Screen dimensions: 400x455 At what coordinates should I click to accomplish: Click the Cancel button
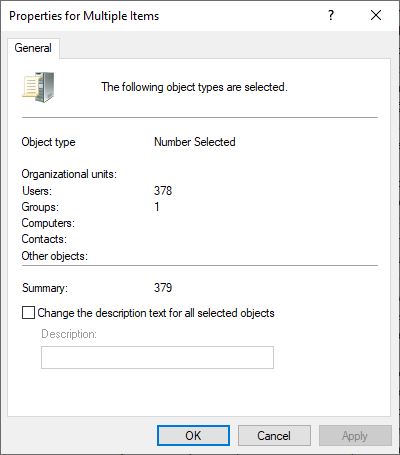click(274, 436)
